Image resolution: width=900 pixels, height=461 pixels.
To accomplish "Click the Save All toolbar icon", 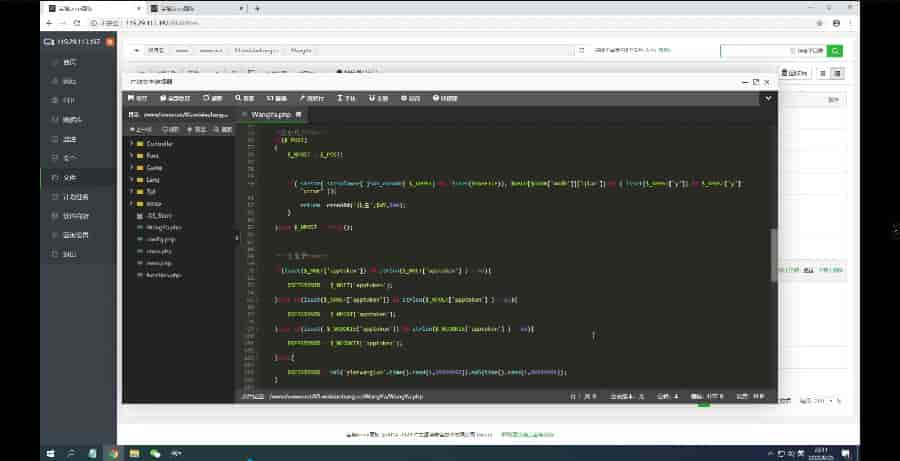I will point(173,98).
